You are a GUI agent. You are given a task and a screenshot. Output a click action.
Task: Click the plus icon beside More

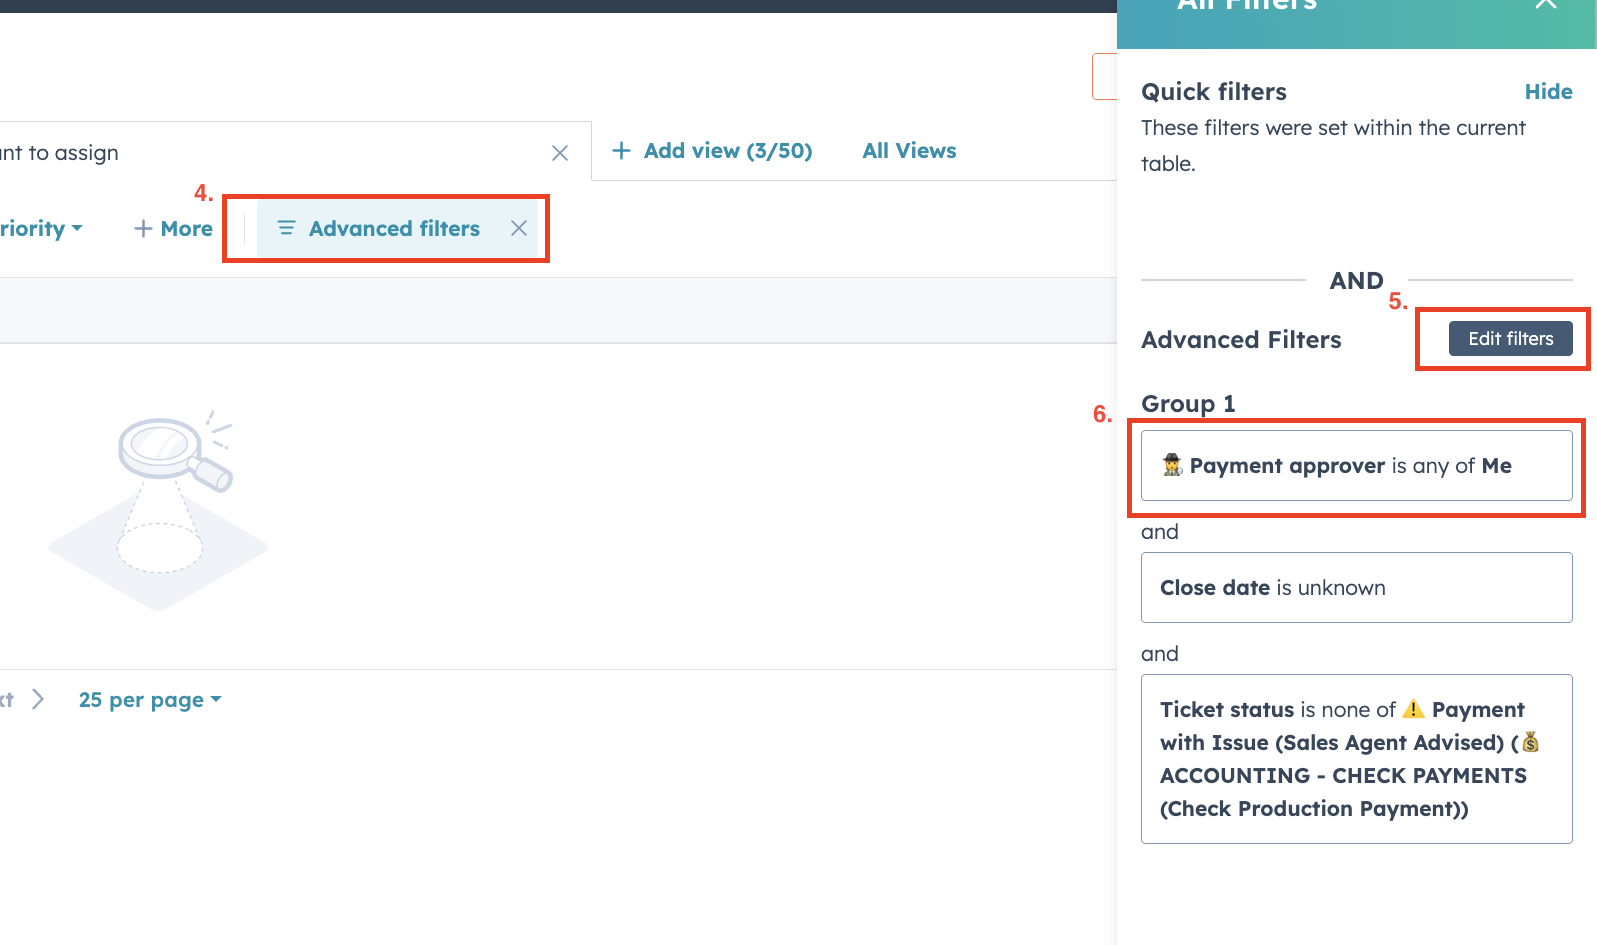click(x=143, y=229)
